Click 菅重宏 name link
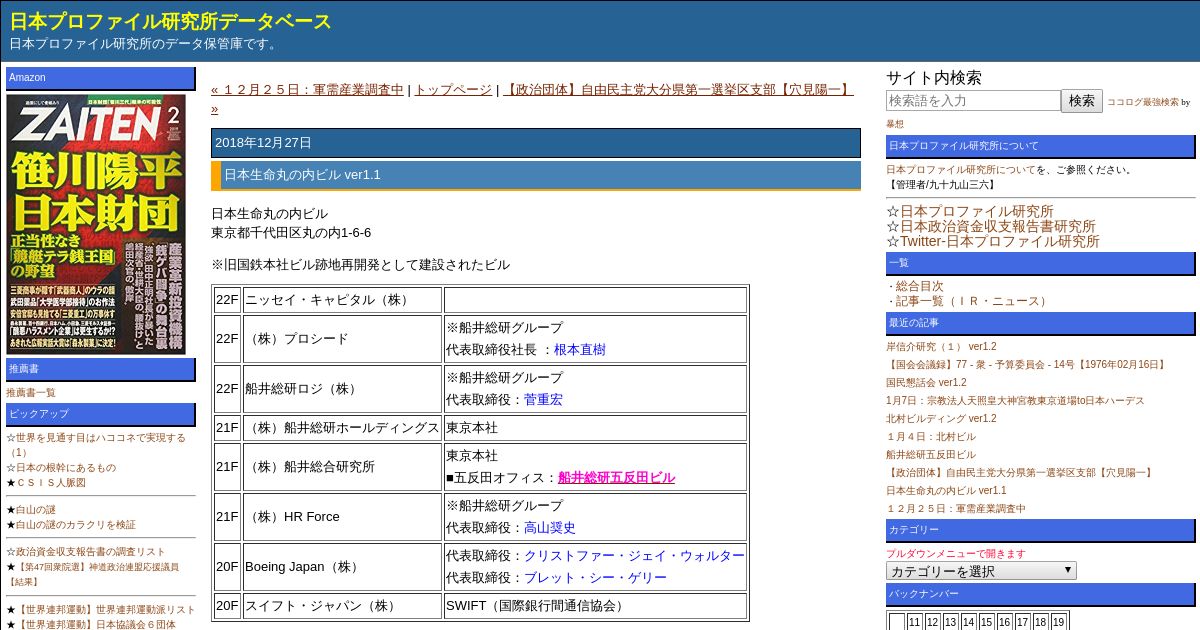1200x630 pixels. pos(544,399)
